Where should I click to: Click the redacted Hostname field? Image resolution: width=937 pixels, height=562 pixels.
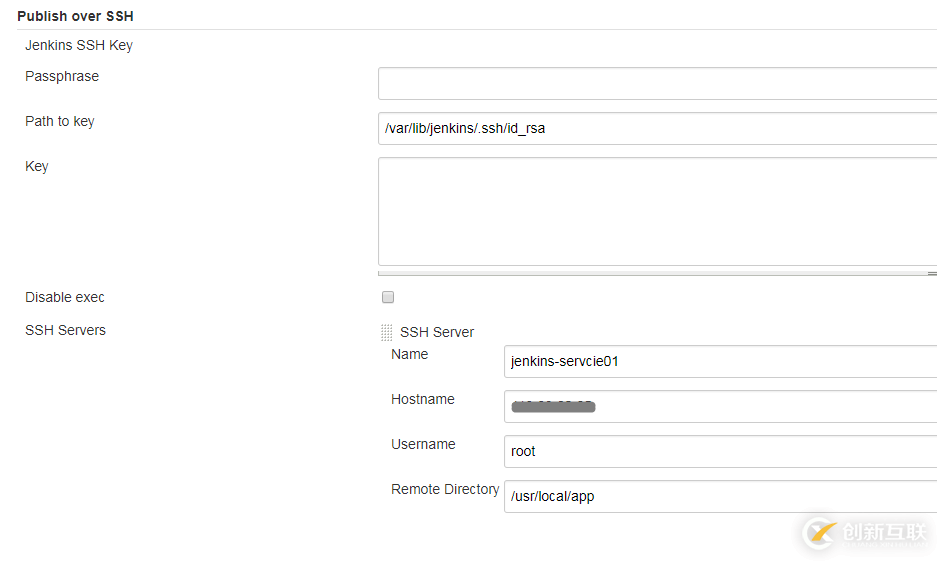(720, 407)
